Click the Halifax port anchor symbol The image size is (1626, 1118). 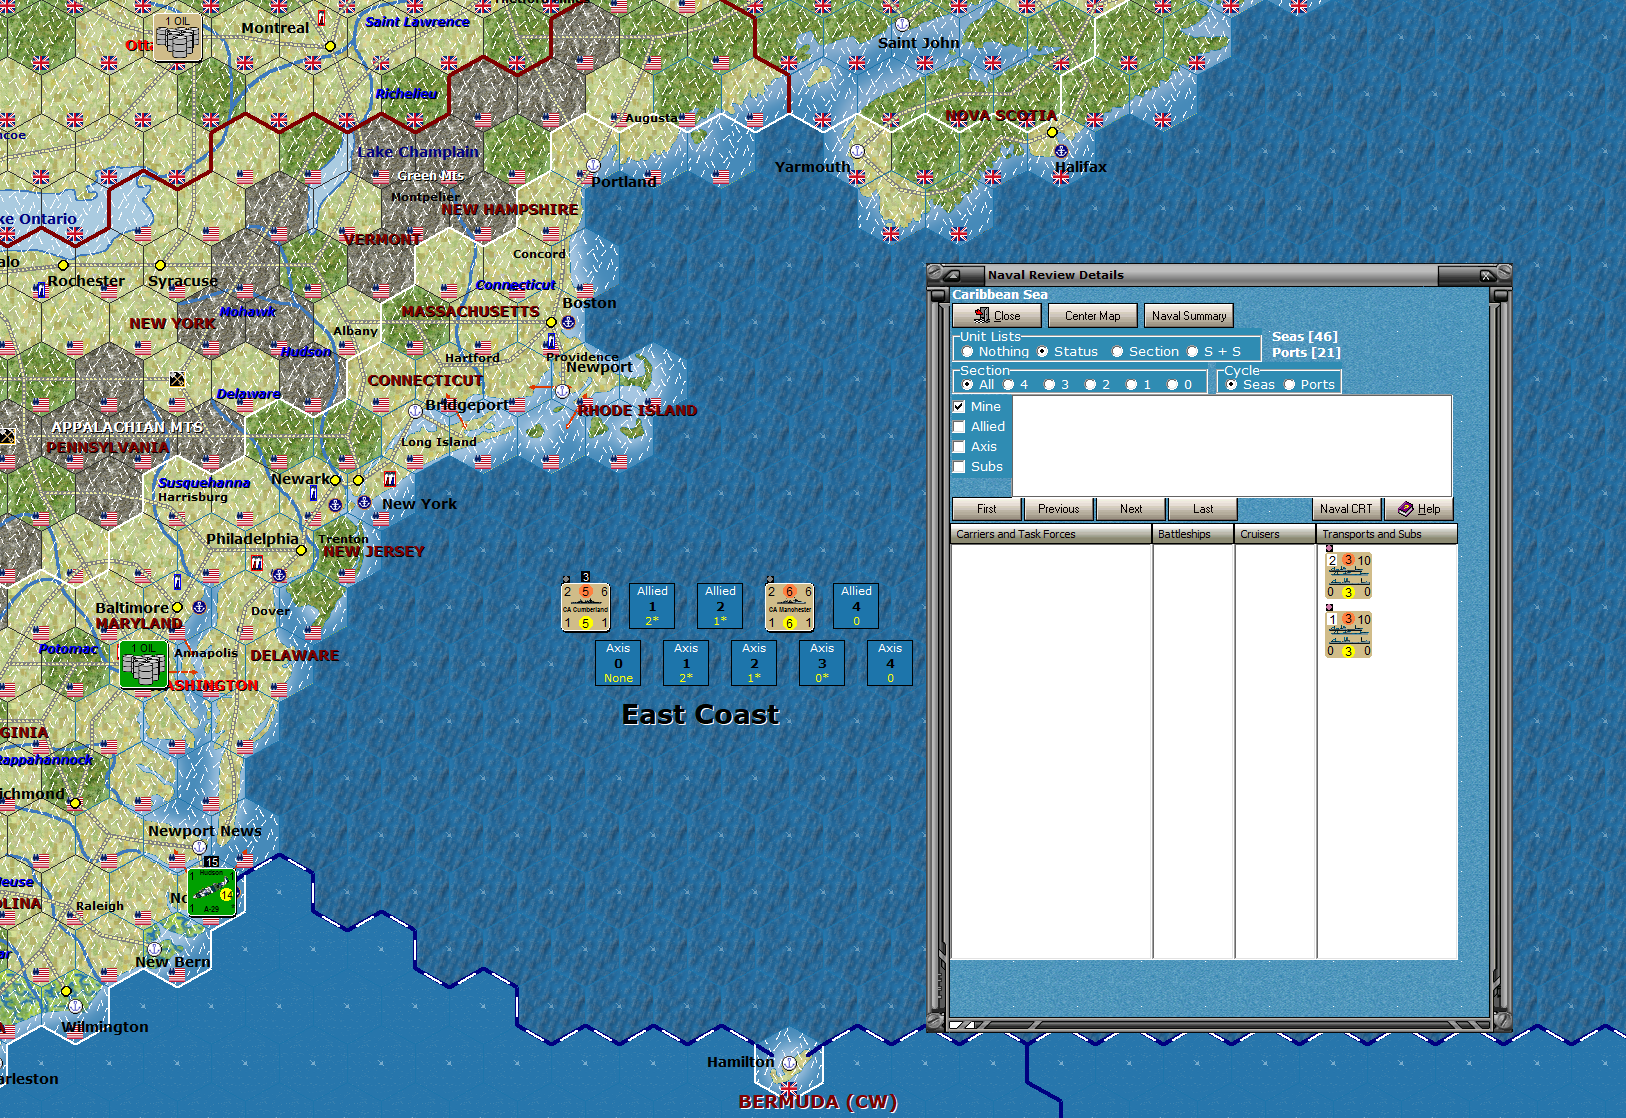coord(1061,151)
